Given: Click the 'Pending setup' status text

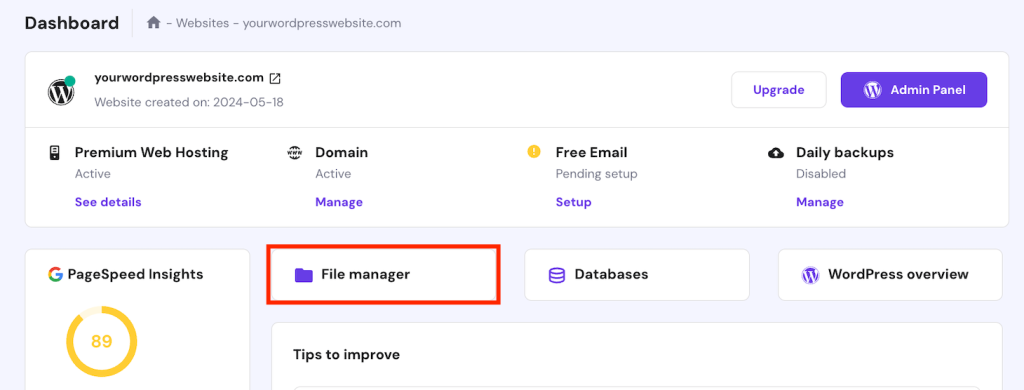Looking at the screenshot, I should tap(596, 174).
